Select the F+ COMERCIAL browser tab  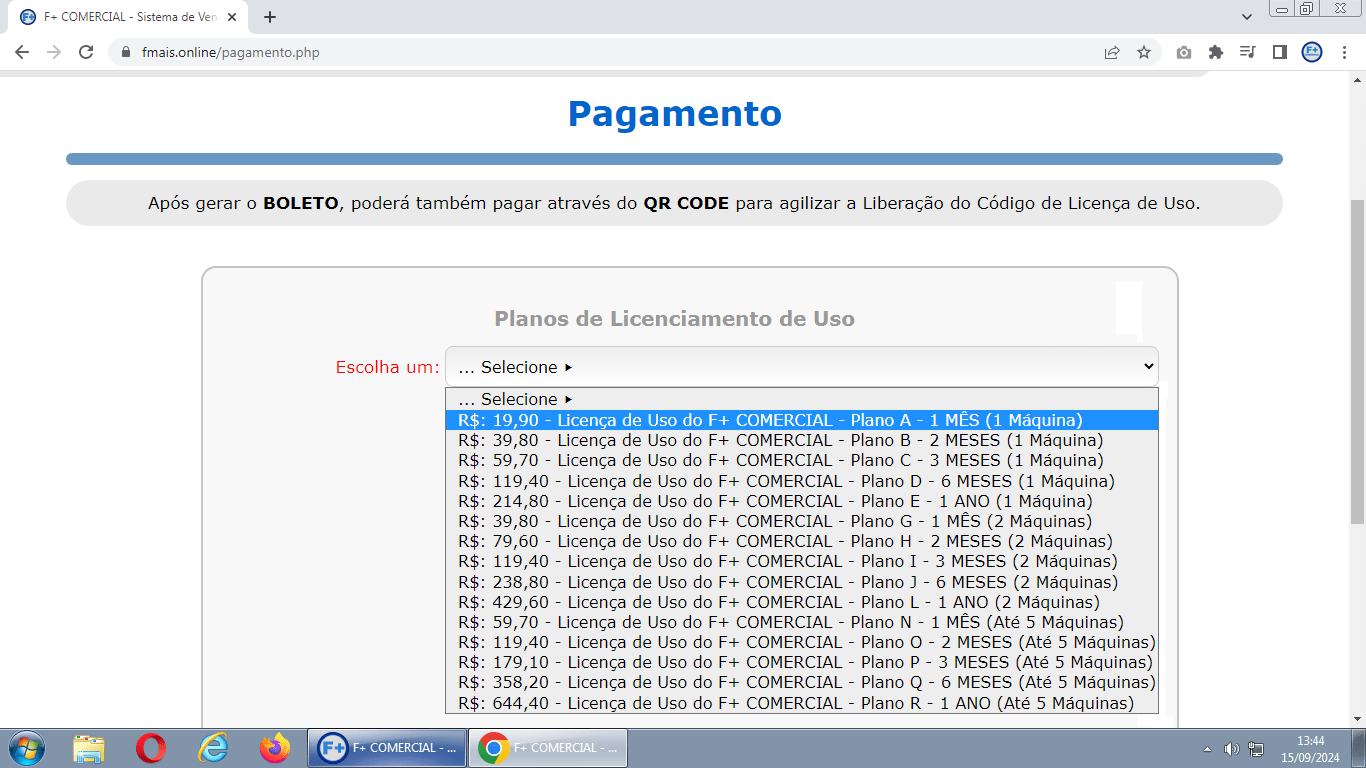[x=130, y=17]
